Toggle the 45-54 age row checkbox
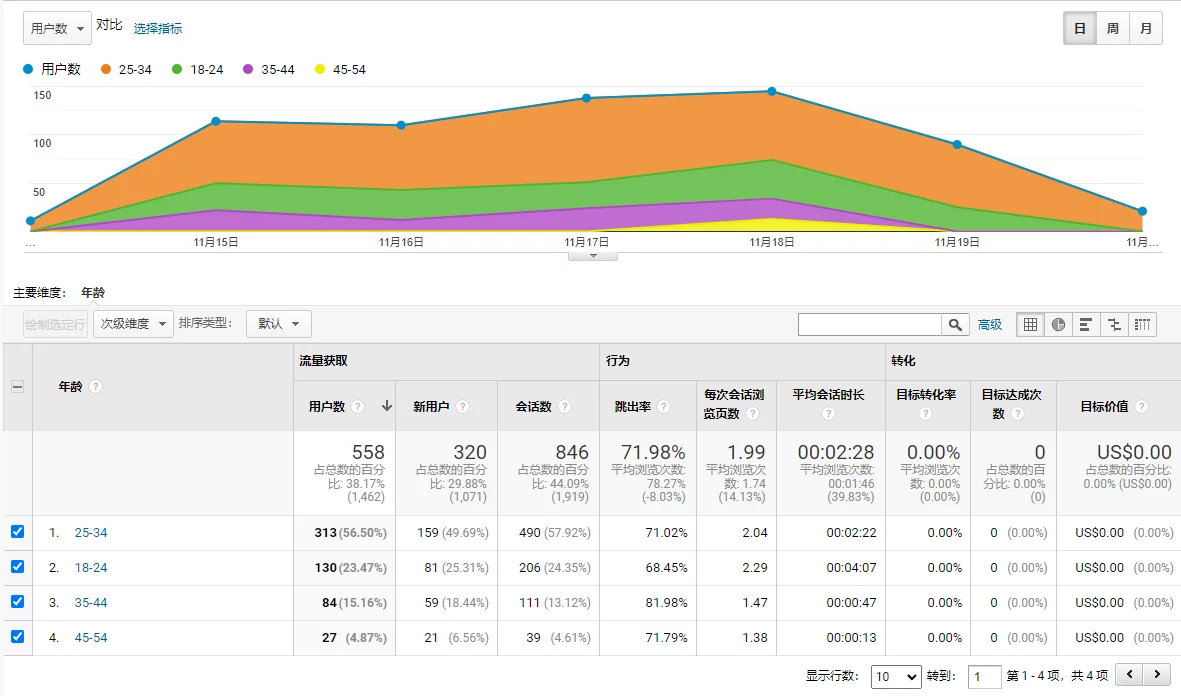Image resolution: width=1181 pixels, height=696 pixels. (x=17, y=637)
